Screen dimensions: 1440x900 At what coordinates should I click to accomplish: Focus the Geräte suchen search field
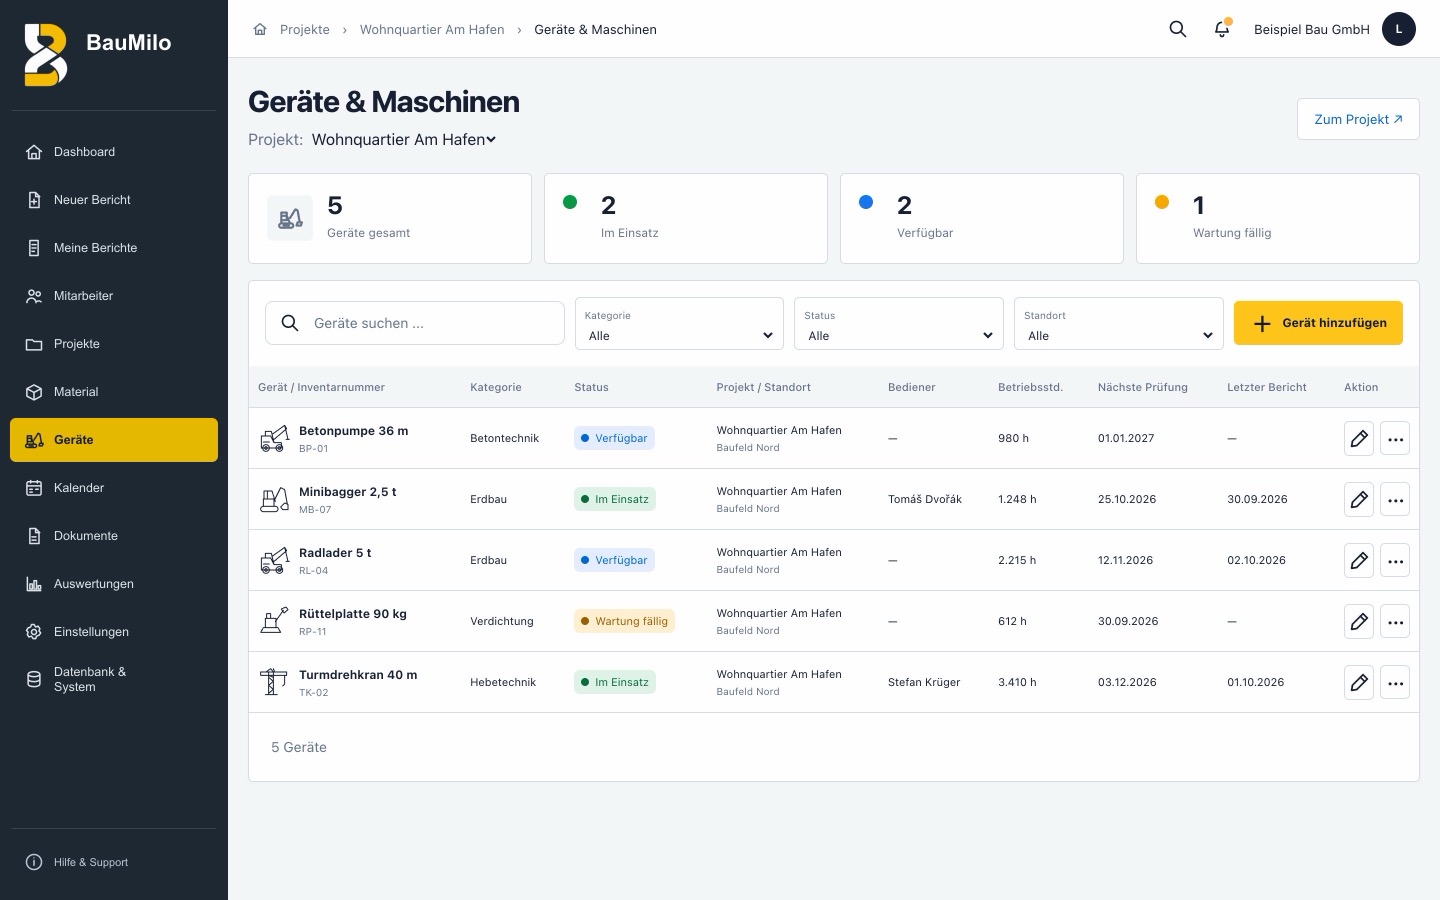point(415,323)
